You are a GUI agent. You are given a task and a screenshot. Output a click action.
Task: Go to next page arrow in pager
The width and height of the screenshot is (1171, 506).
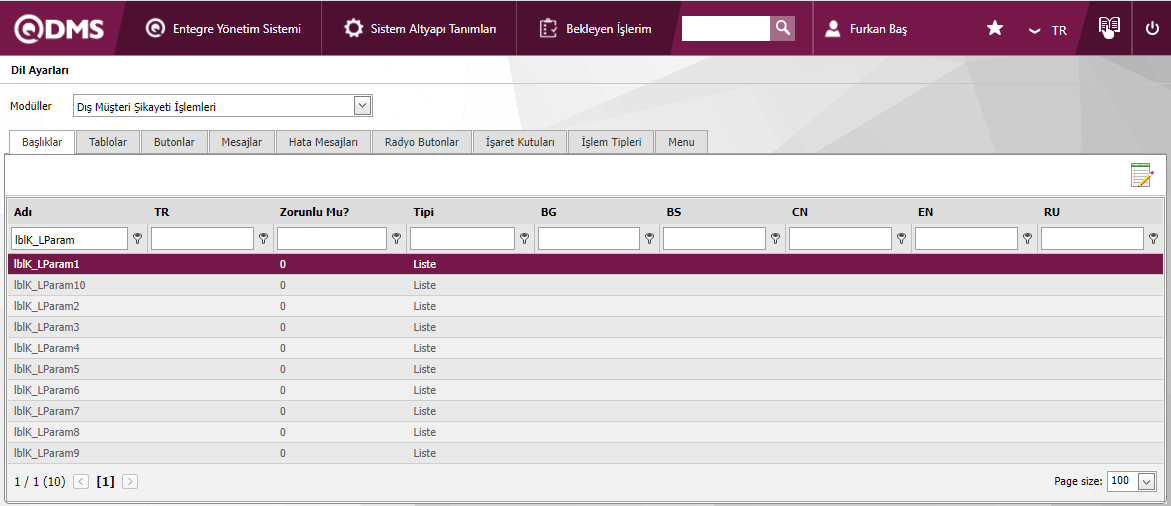(x=130, y=481)
